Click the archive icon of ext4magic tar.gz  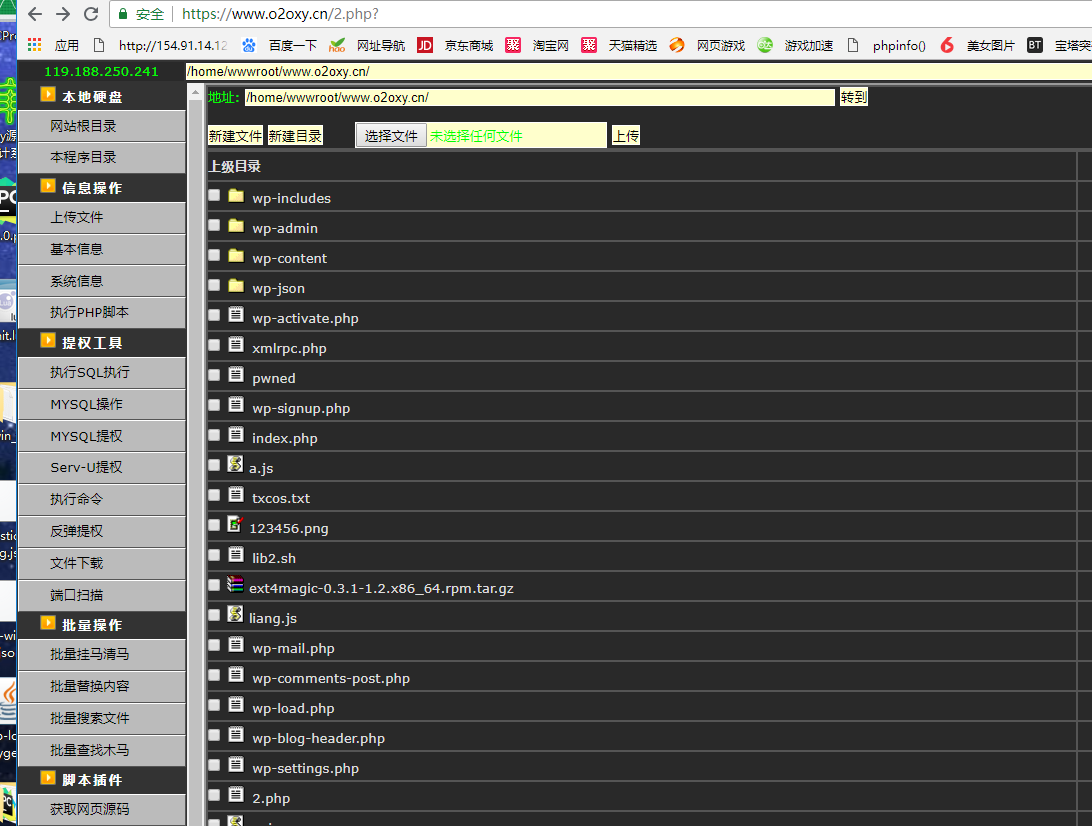(x=235, y=584)
